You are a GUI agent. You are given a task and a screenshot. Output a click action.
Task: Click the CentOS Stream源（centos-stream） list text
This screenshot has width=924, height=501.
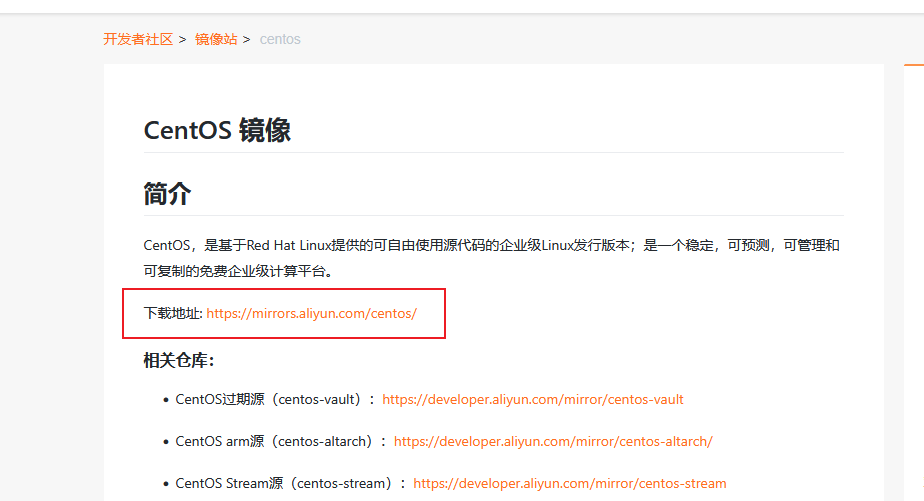tap(291, 483)
